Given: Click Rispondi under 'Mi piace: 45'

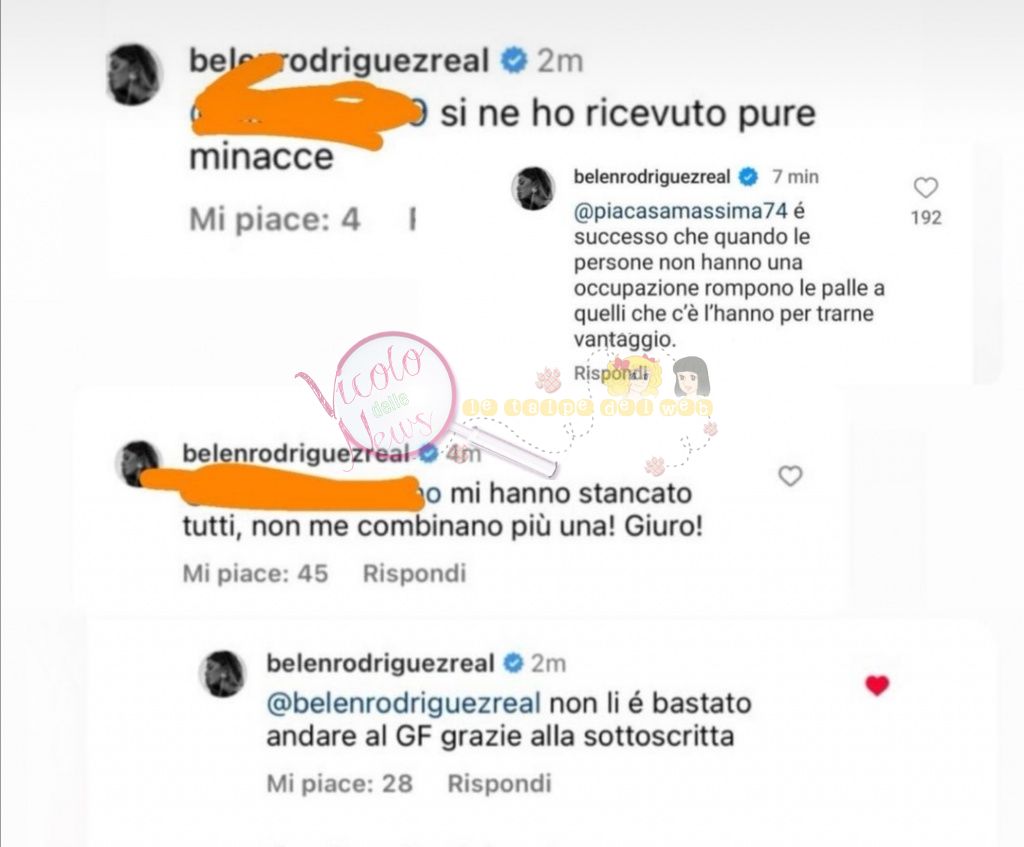Looking at the screenshot, I should [414, 573].
